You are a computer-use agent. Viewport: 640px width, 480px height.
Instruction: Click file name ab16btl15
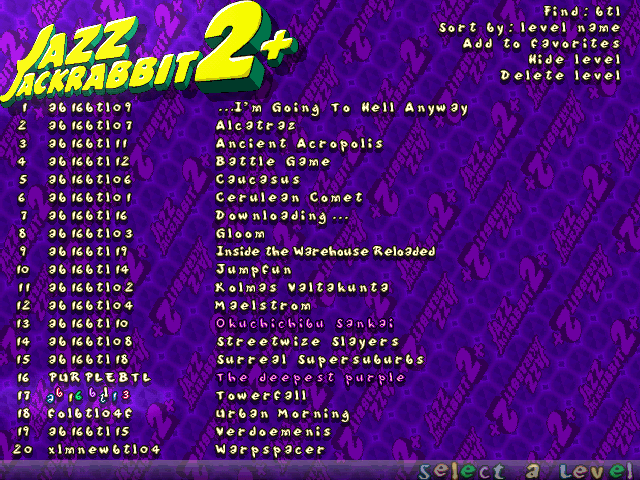pos(89,431)
